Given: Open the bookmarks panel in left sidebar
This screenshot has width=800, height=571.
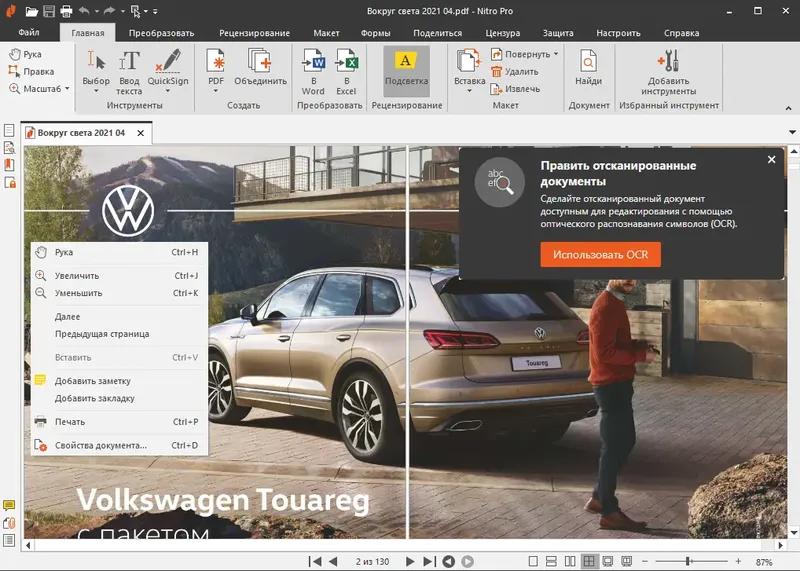Looking at the screenshot, I should [x=9, y=165].
